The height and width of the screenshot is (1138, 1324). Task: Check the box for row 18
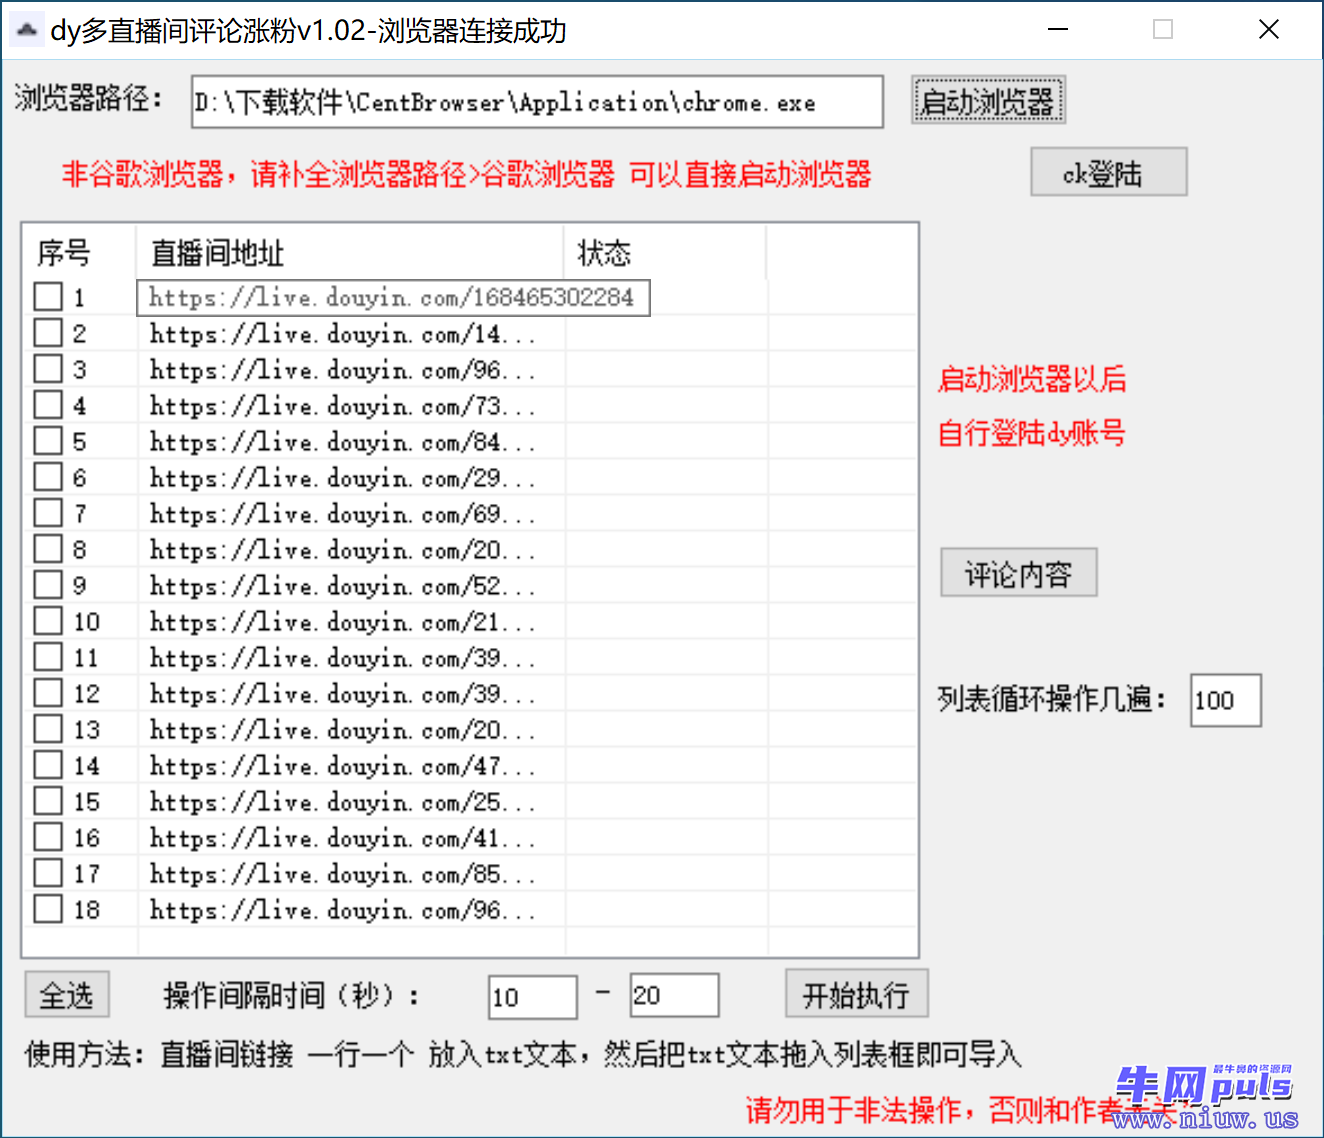[x=48, y=908]
